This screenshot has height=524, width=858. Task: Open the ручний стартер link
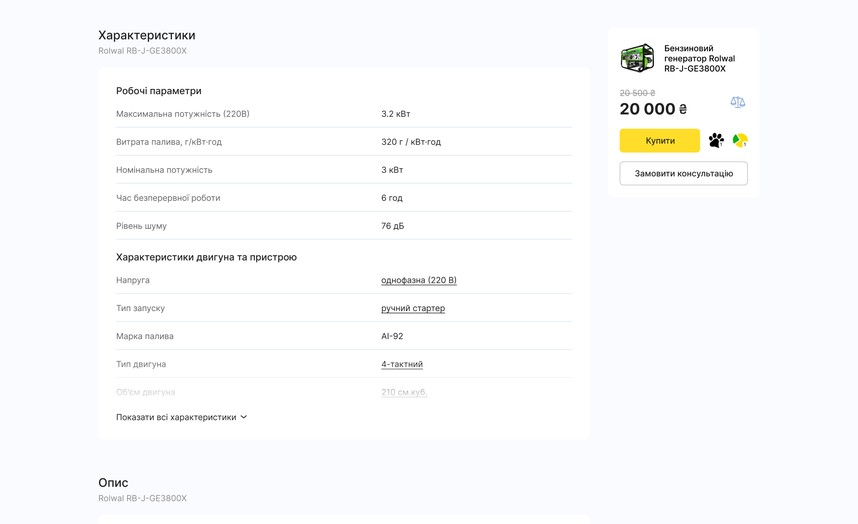point(413,308)
